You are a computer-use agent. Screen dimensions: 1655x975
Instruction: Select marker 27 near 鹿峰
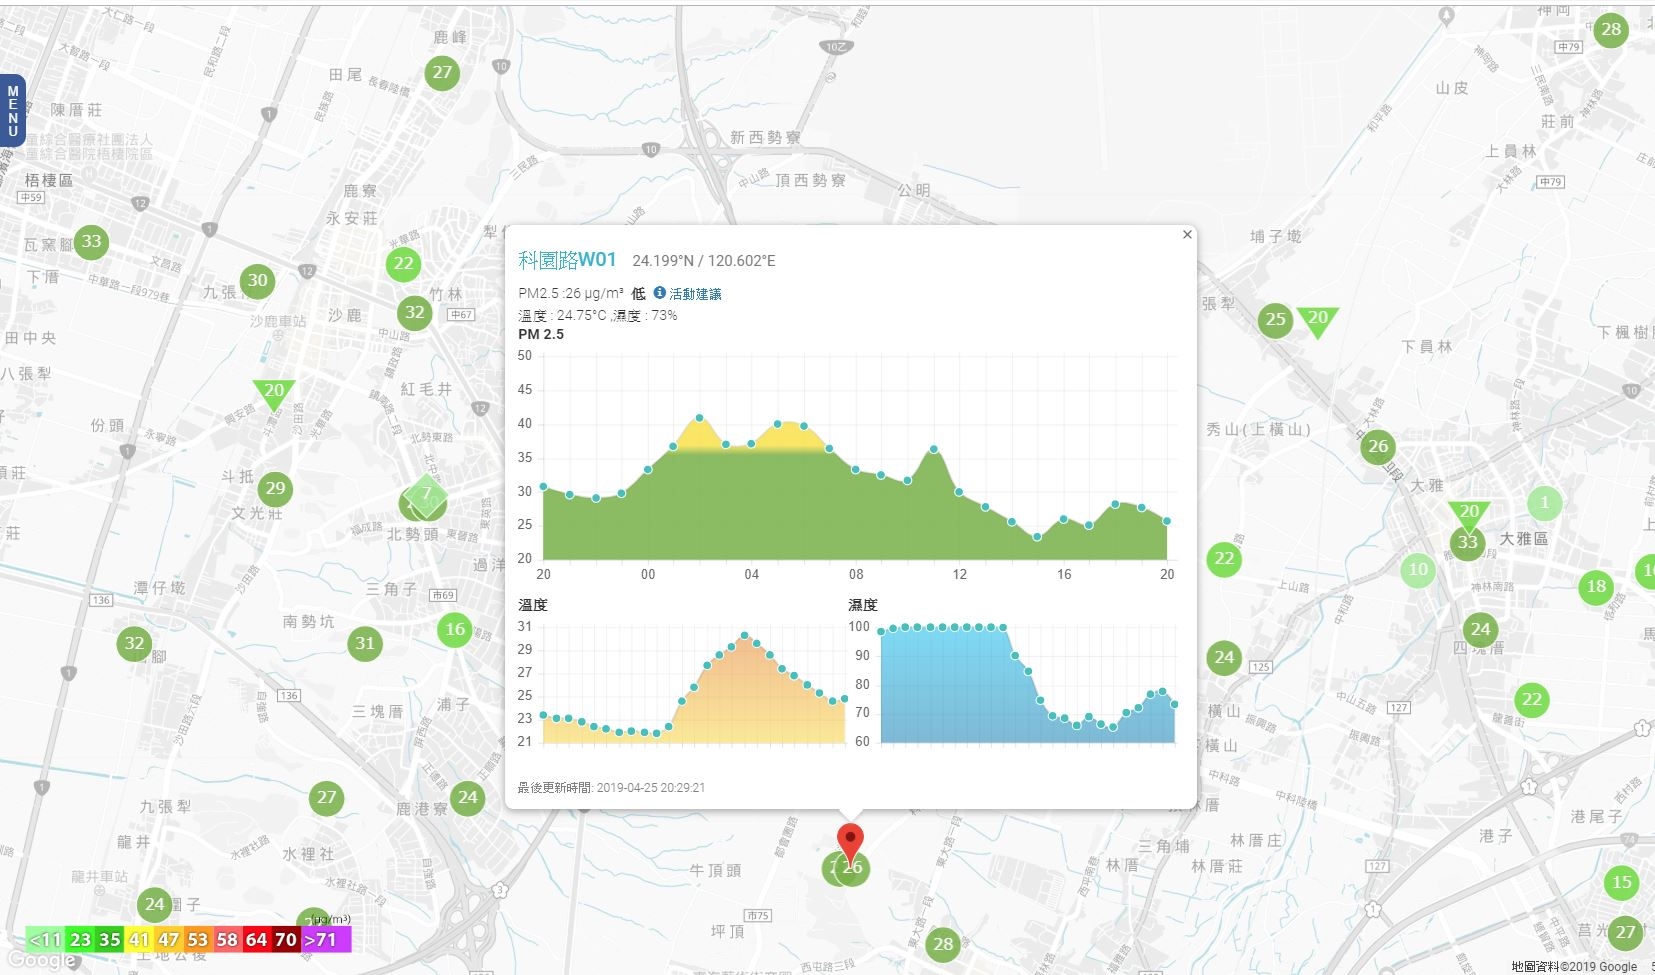click(x=442, y=72)
